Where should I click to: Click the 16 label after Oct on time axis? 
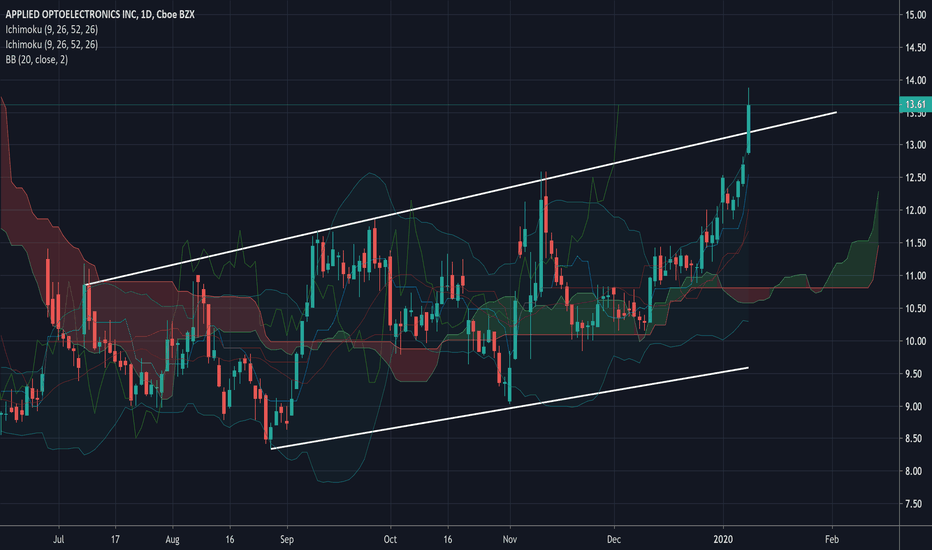coord(448,539)
